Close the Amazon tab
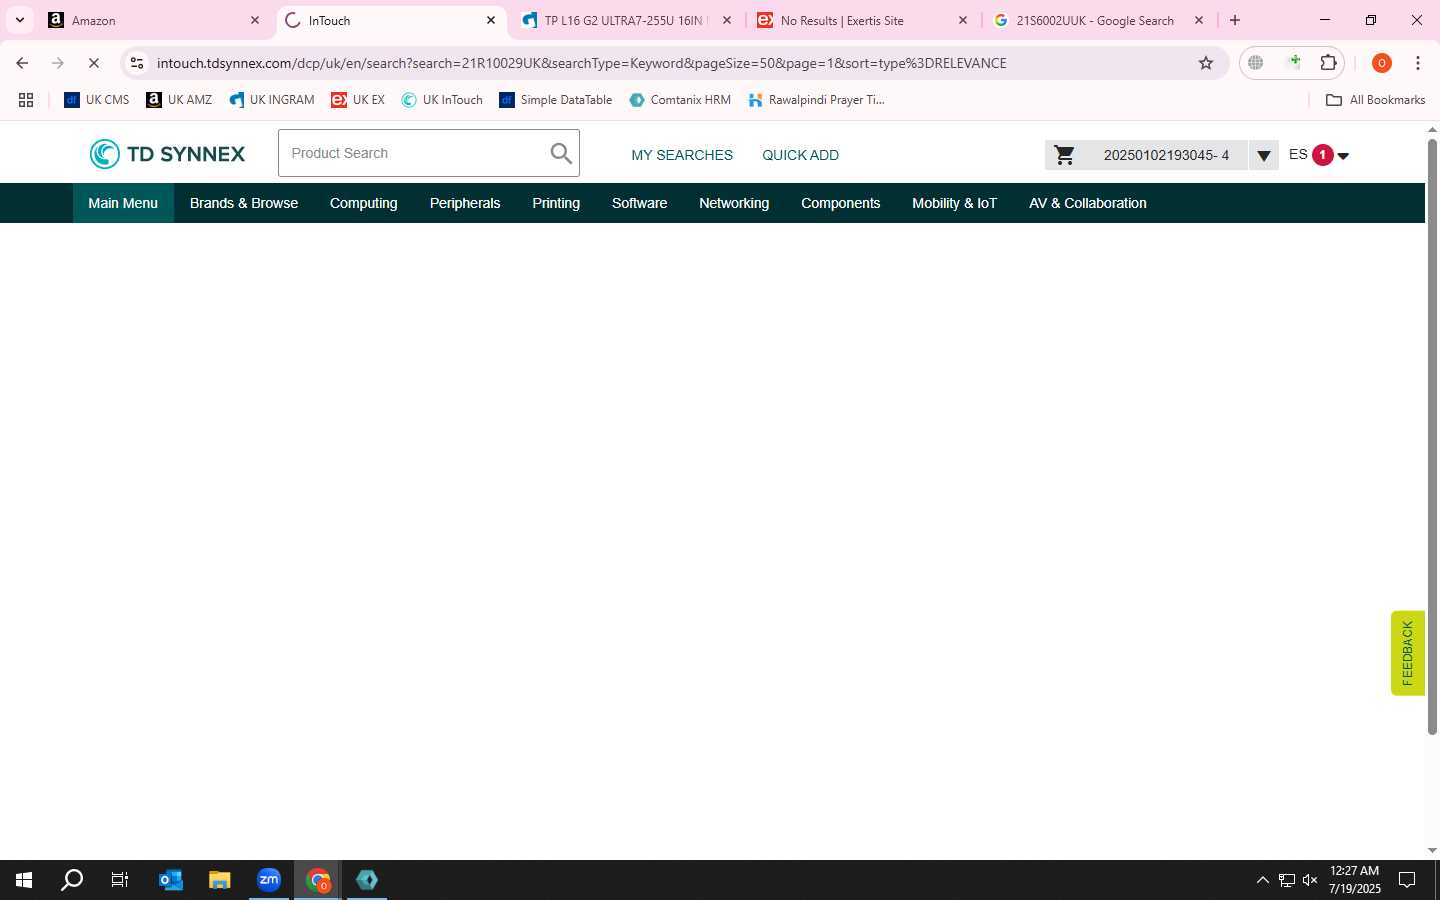Screen dimensions: 1440x900 pos(255,20)
